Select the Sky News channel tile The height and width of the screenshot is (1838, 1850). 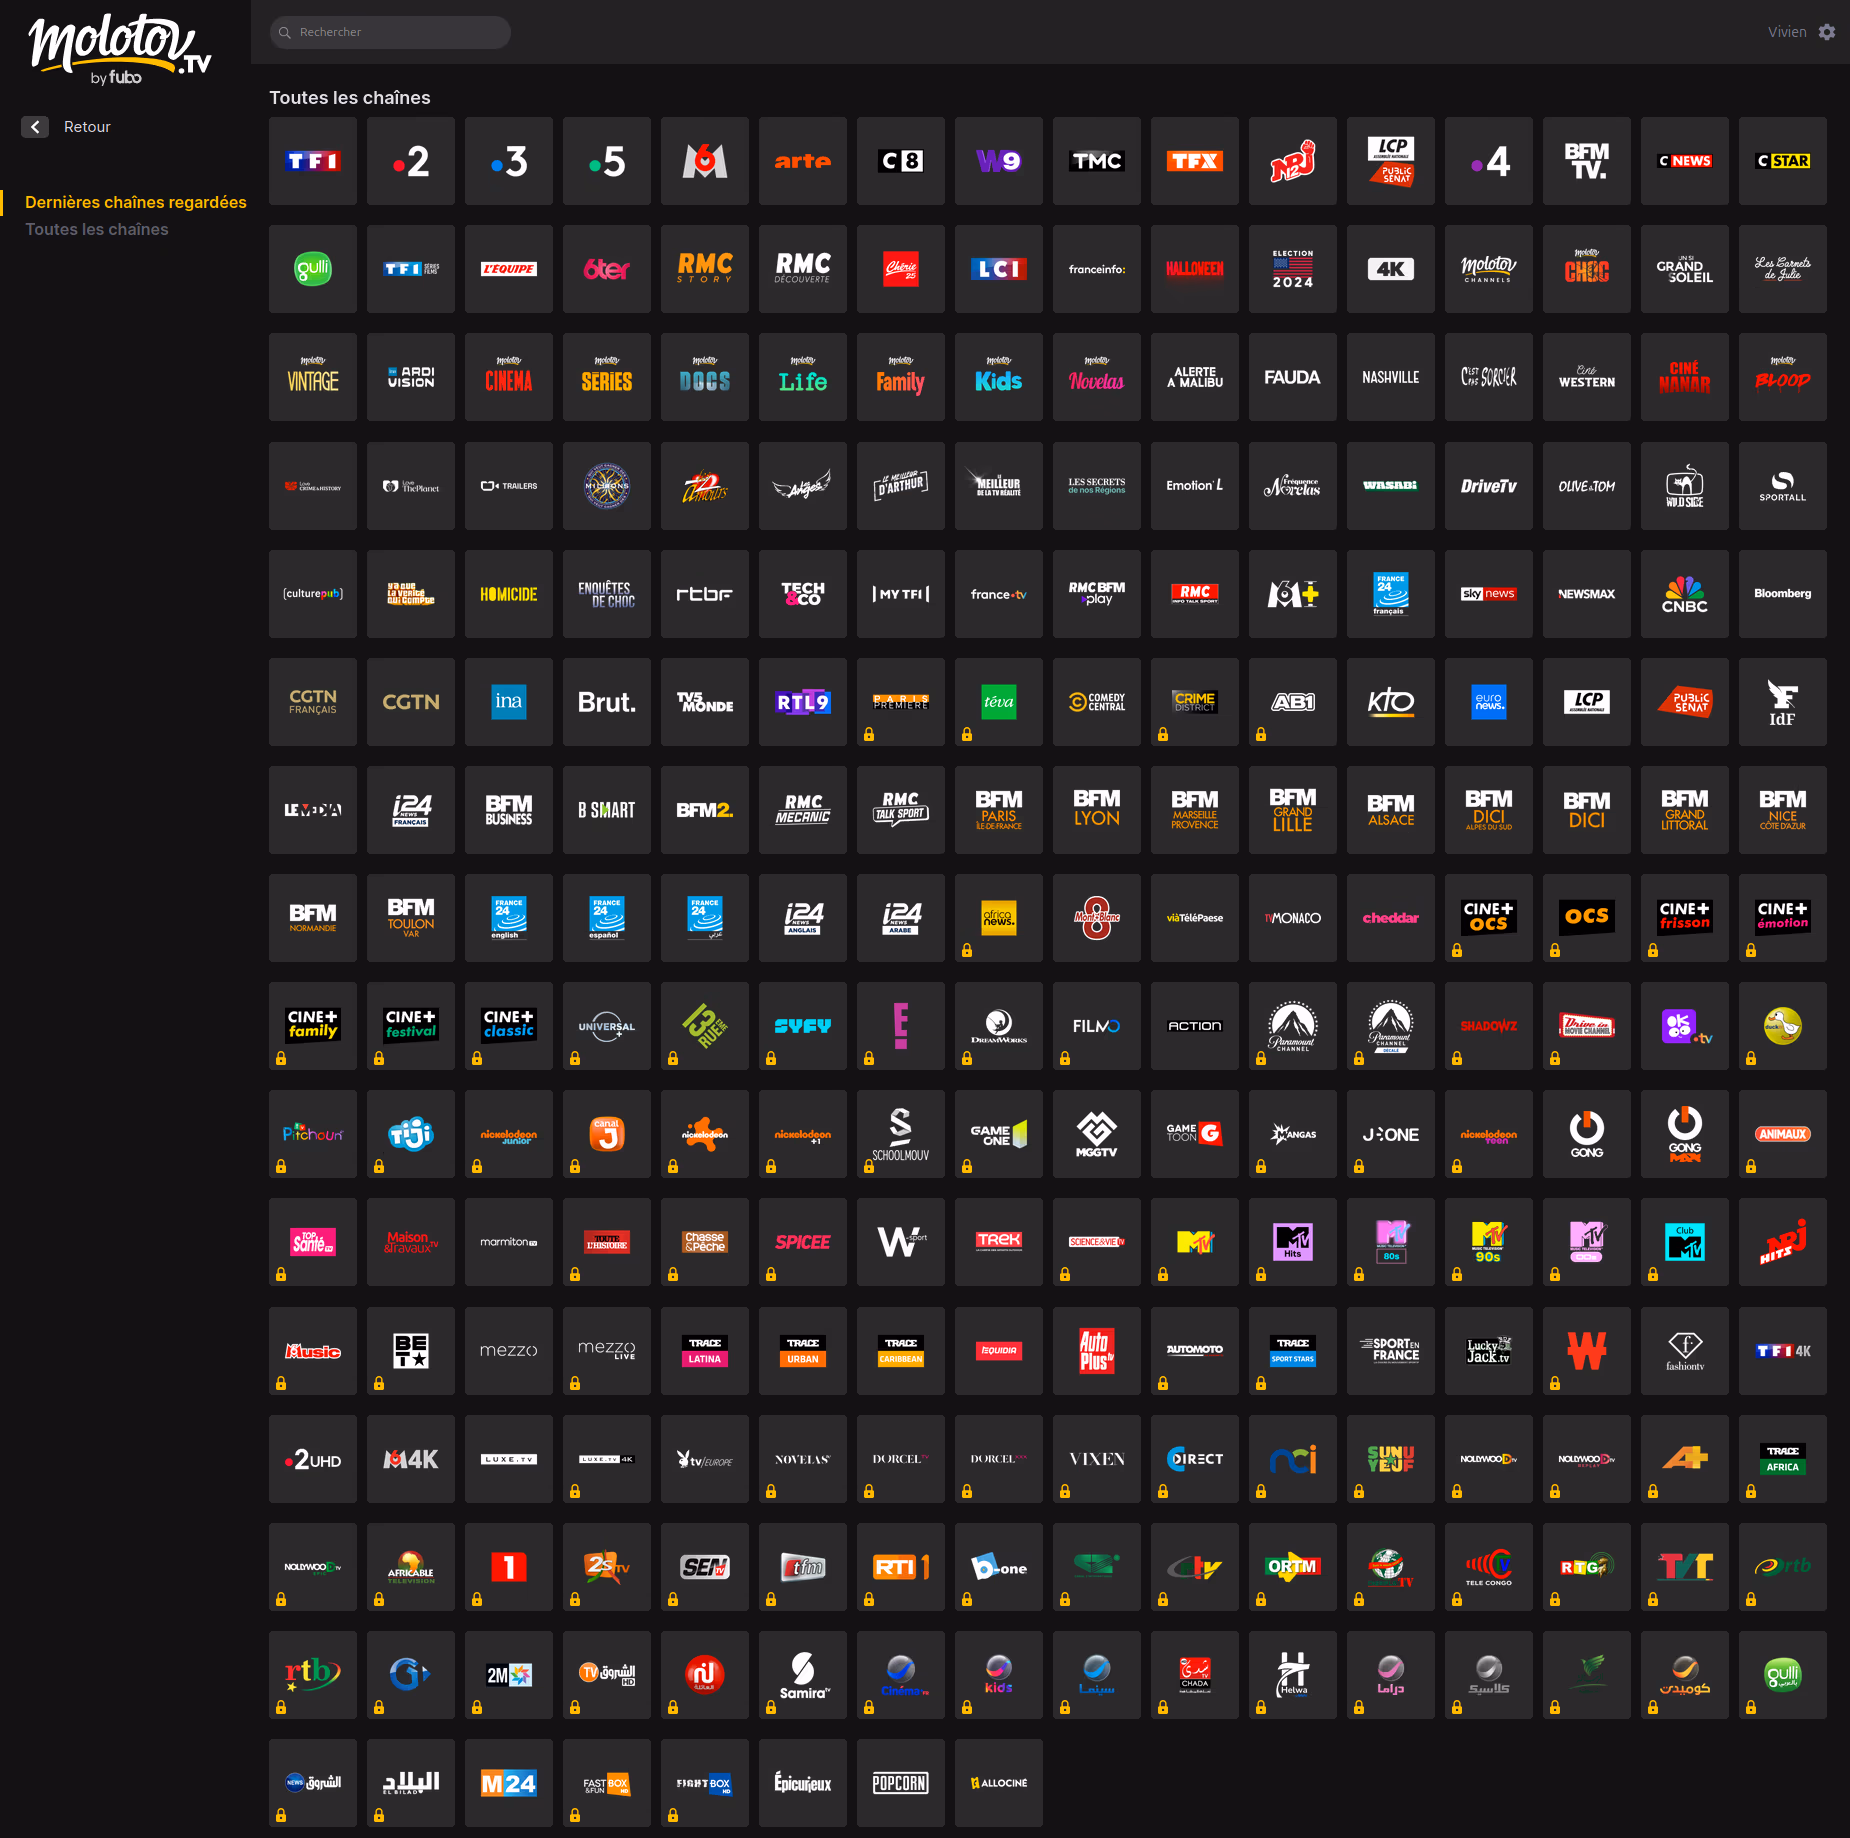(x=1489, y=594)
